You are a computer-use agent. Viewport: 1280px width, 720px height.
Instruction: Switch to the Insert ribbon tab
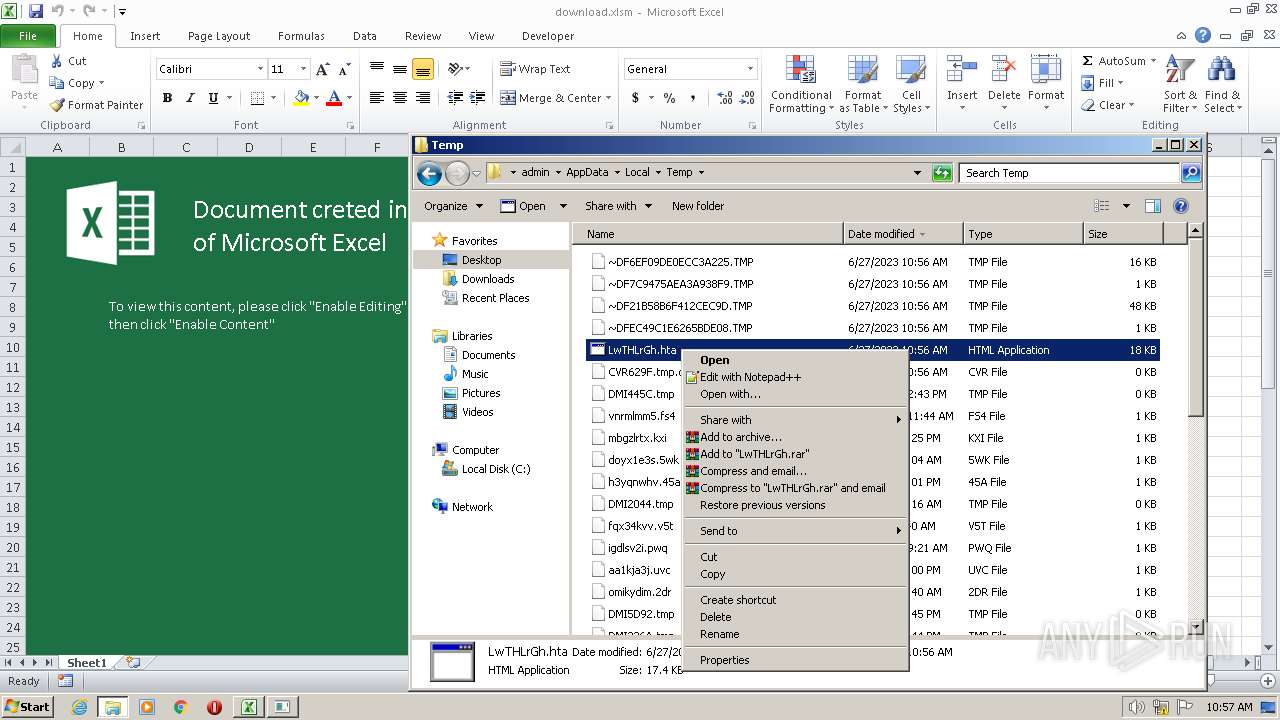(145, 36)
